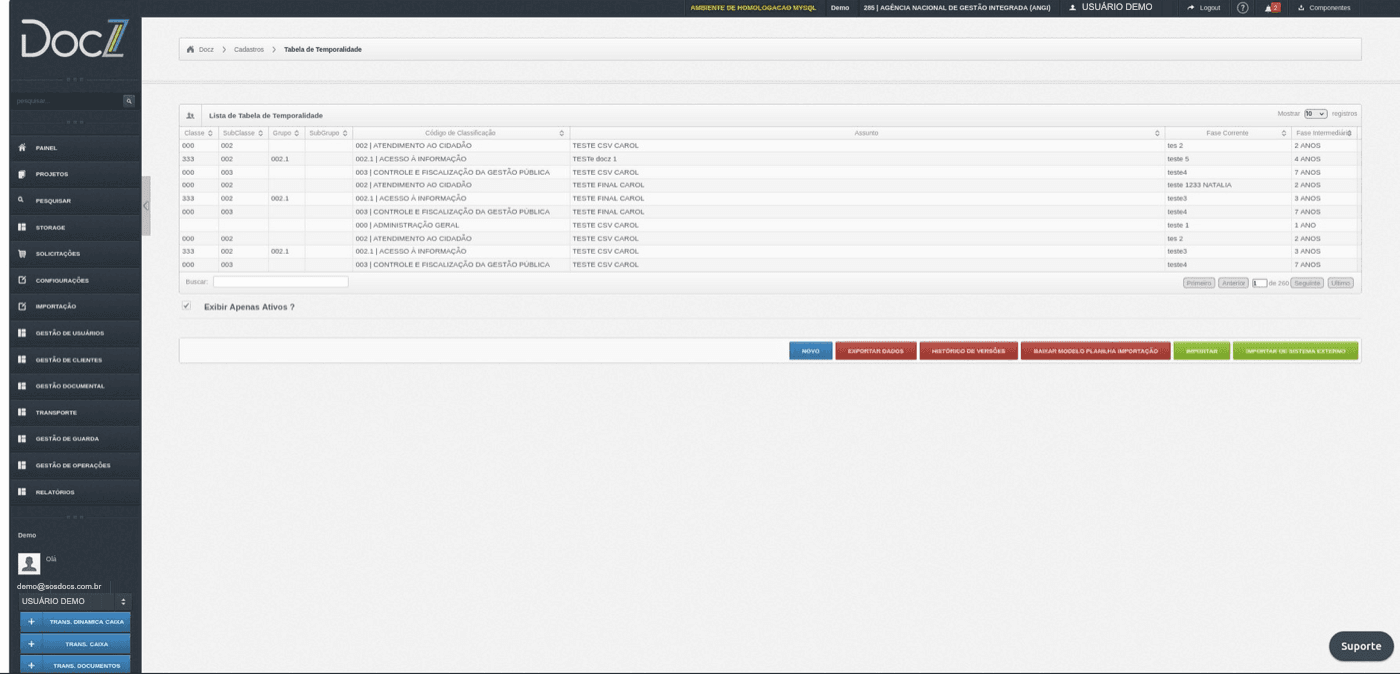1400x674 pixels.
Task: Click the search magnifier icon in sidebar
Action: (x=128, y=101)
